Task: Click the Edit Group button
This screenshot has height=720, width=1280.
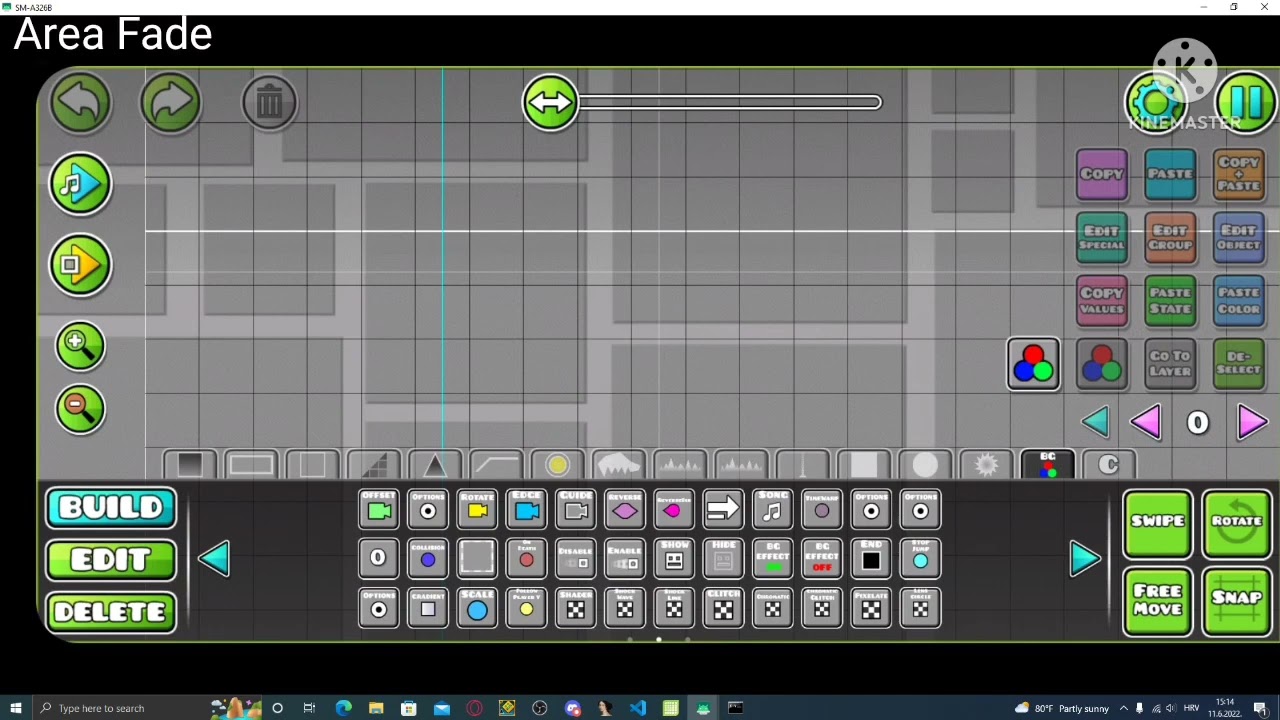Action: (1170, 239)
